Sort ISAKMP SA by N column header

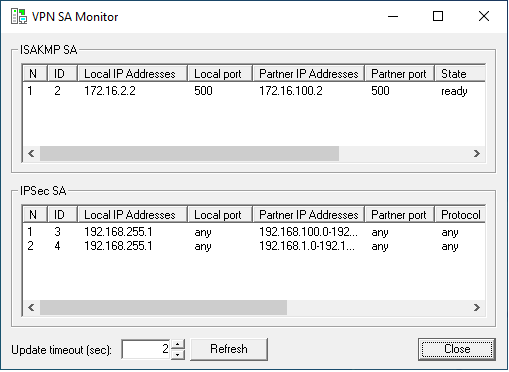pos(35,73)
